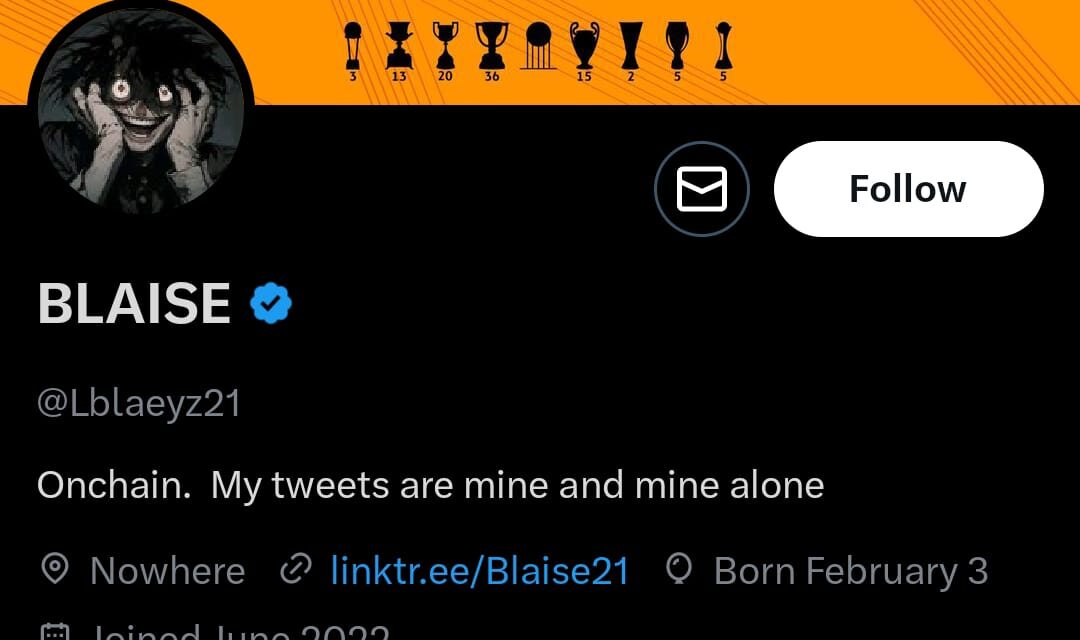The image size is (1080, 640).
Task: Select the banner trophy labeled 20
Action: [445, 45]
